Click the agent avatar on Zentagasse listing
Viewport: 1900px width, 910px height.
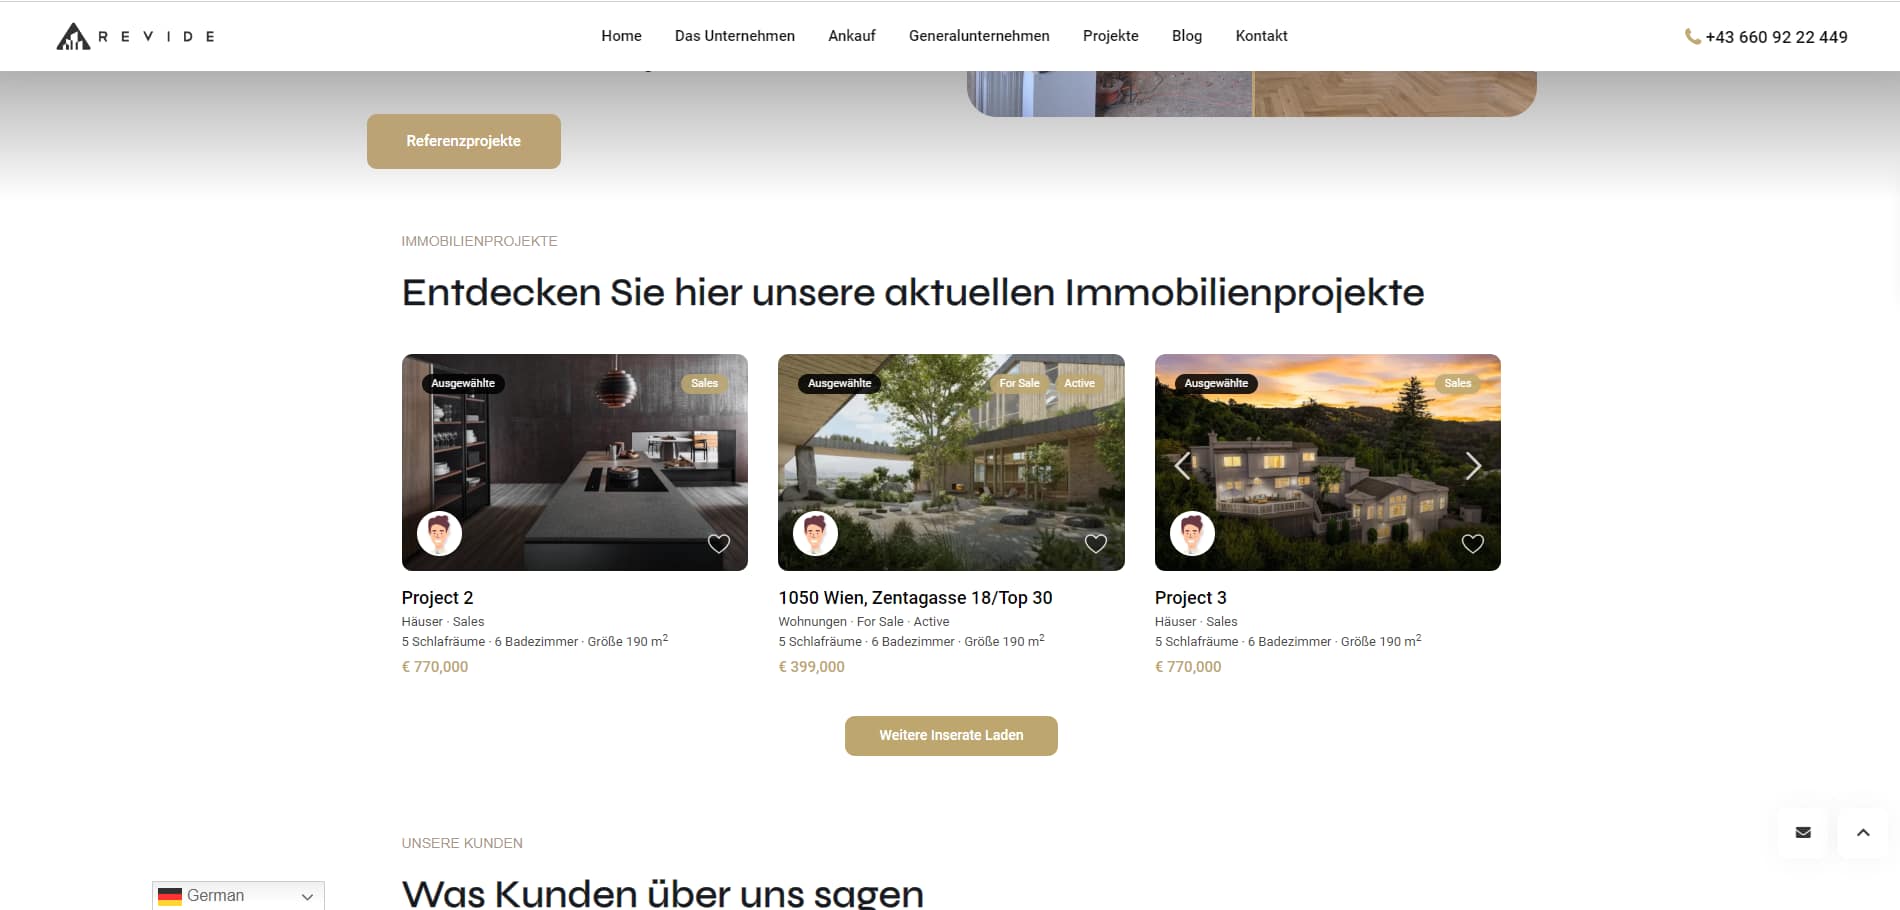pyautogui.click(x=815, y=533)
